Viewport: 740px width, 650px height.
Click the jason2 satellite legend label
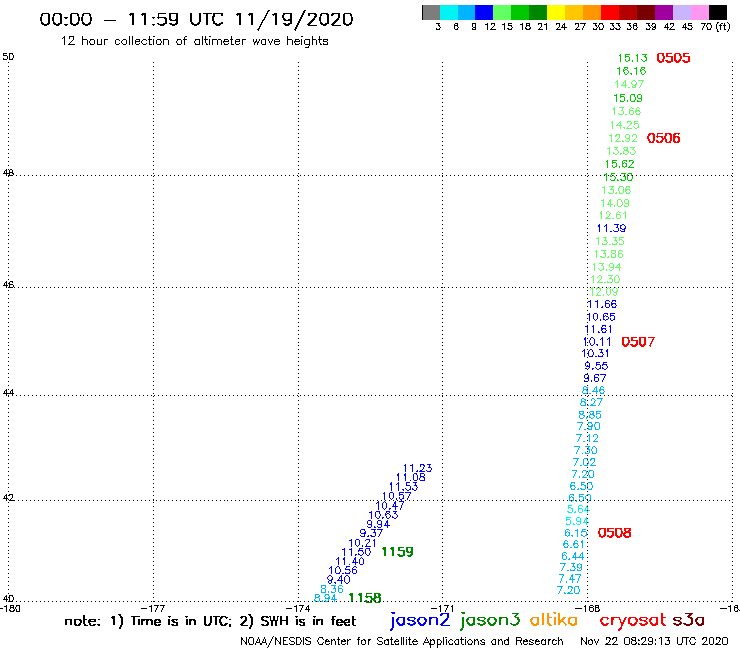420,620
